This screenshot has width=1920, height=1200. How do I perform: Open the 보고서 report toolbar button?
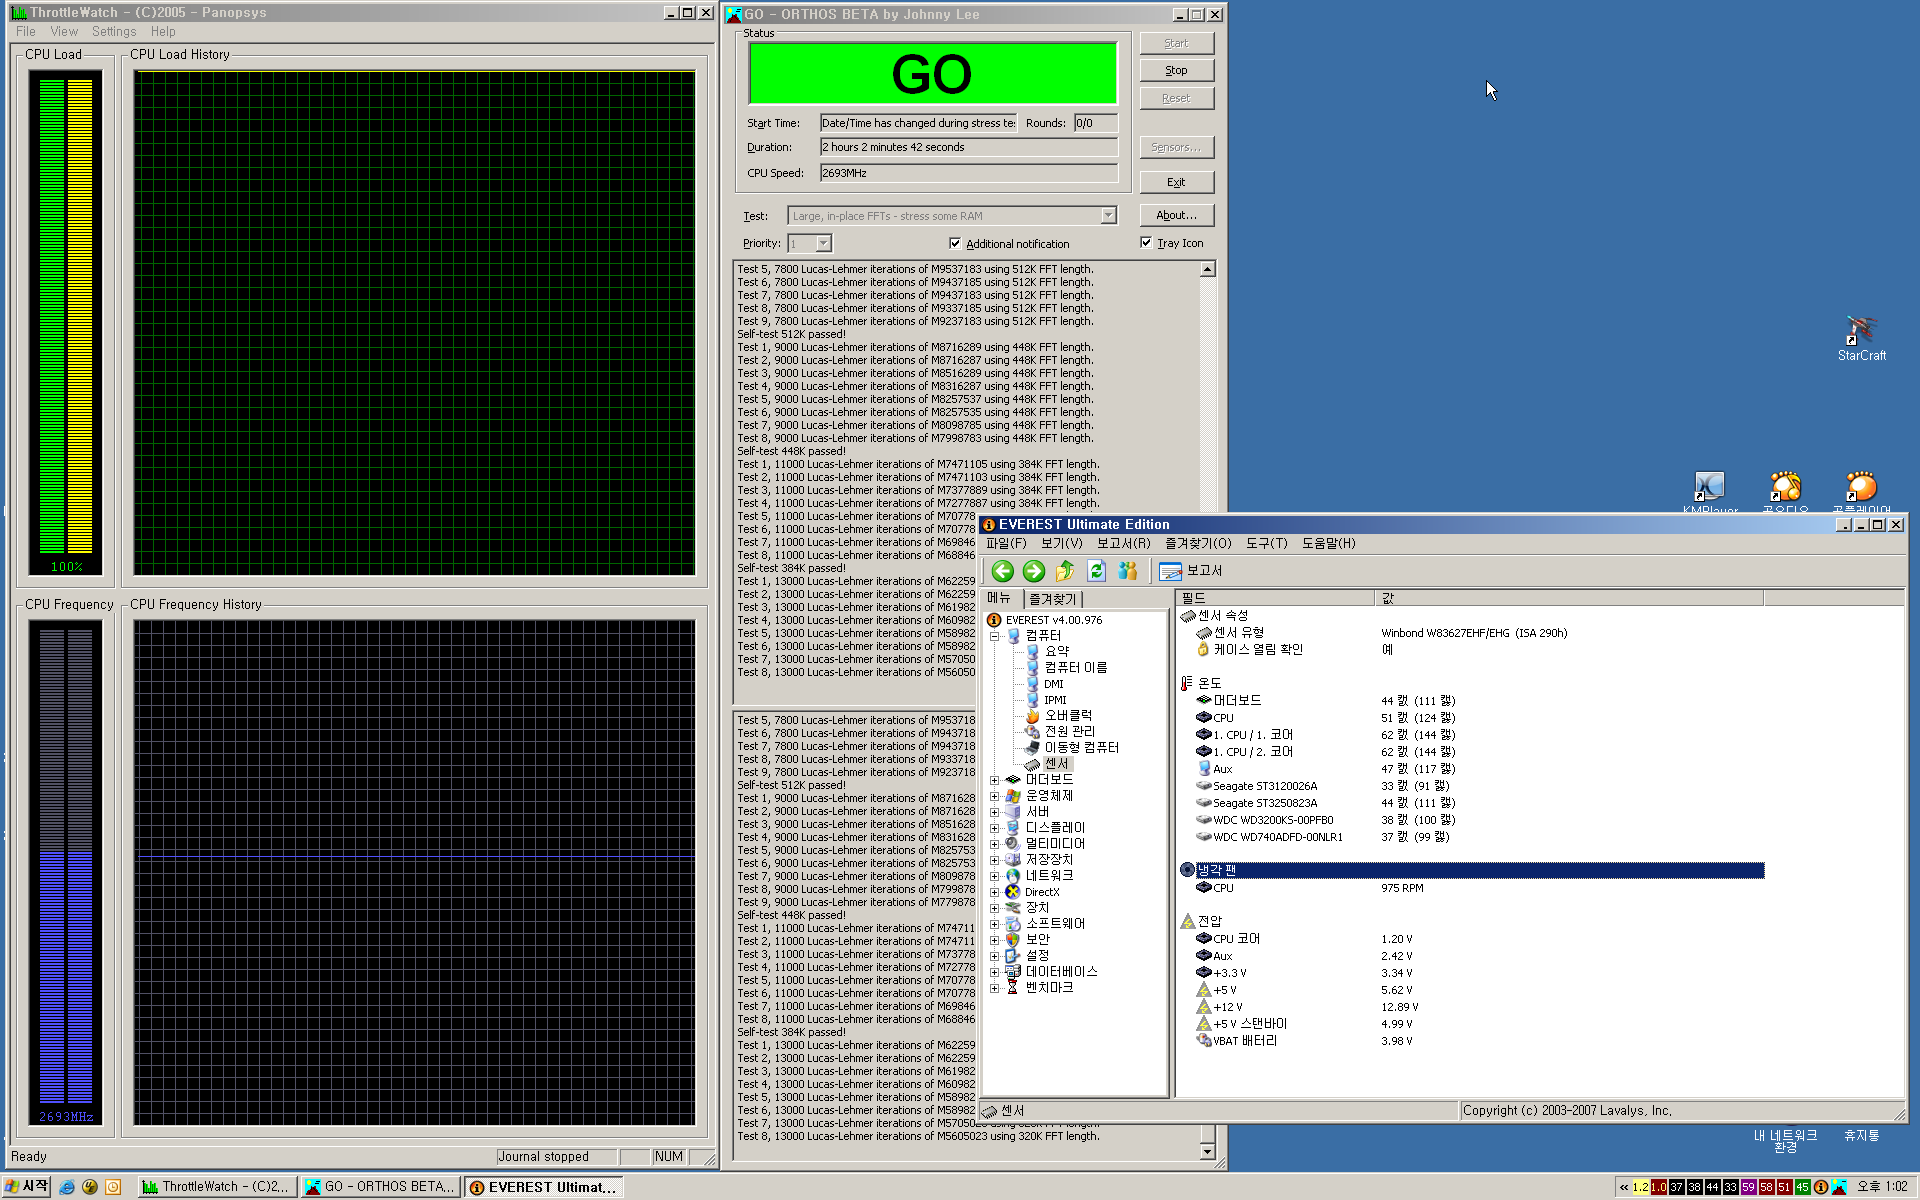1191,571
